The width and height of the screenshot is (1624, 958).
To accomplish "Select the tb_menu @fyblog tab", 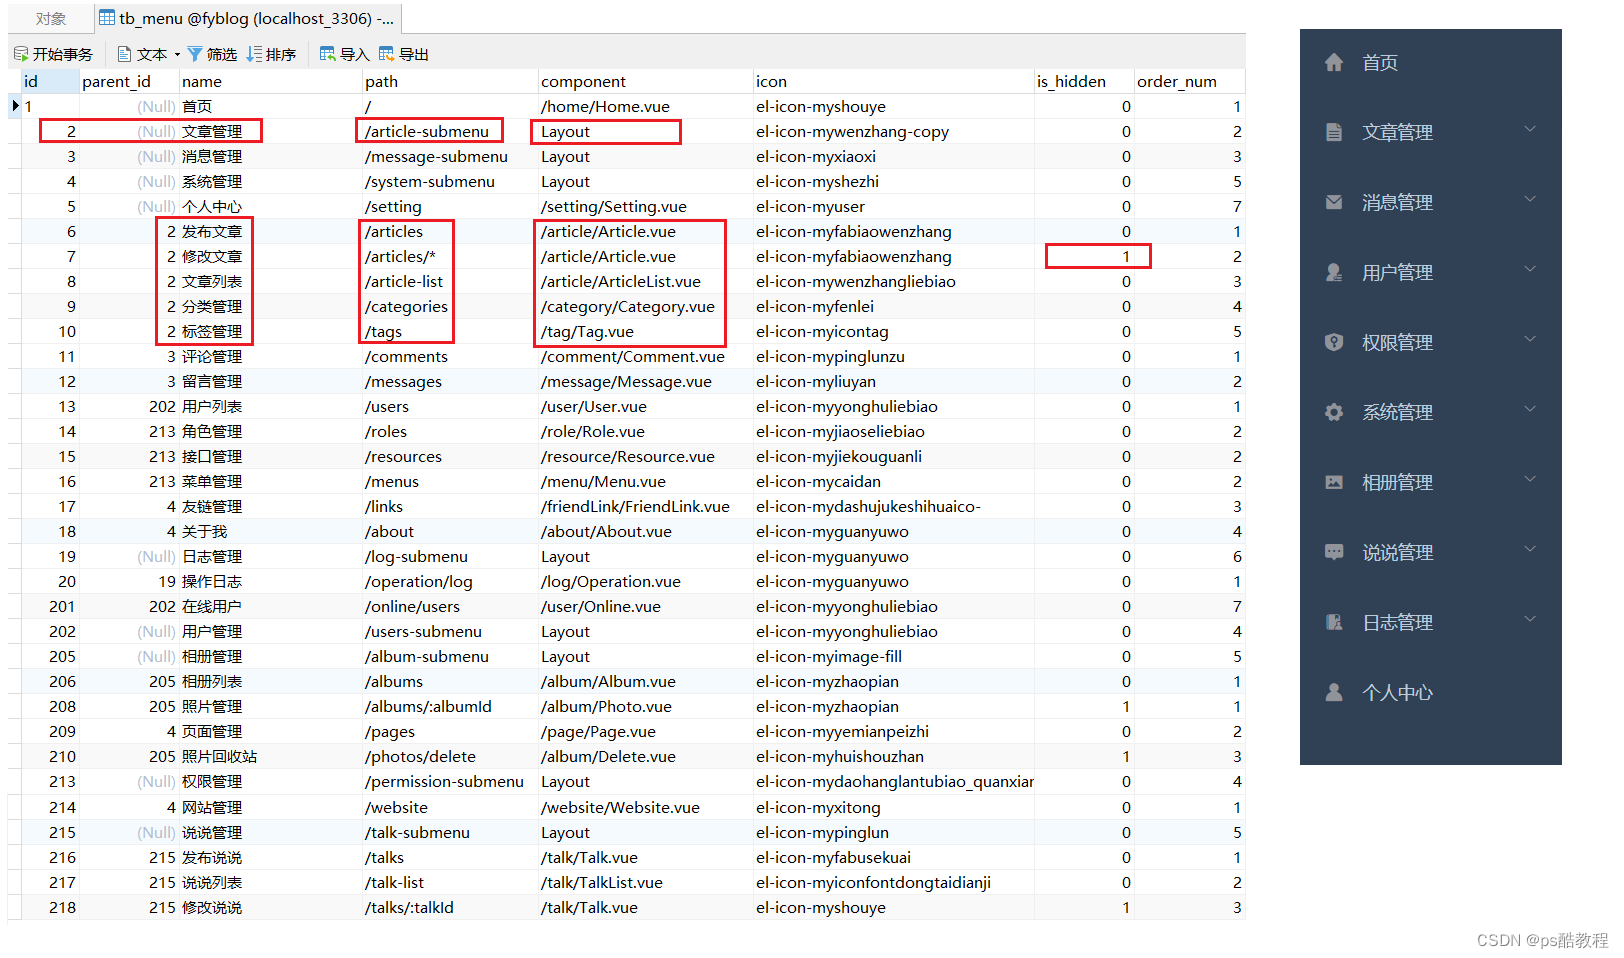I will point(246,18).
